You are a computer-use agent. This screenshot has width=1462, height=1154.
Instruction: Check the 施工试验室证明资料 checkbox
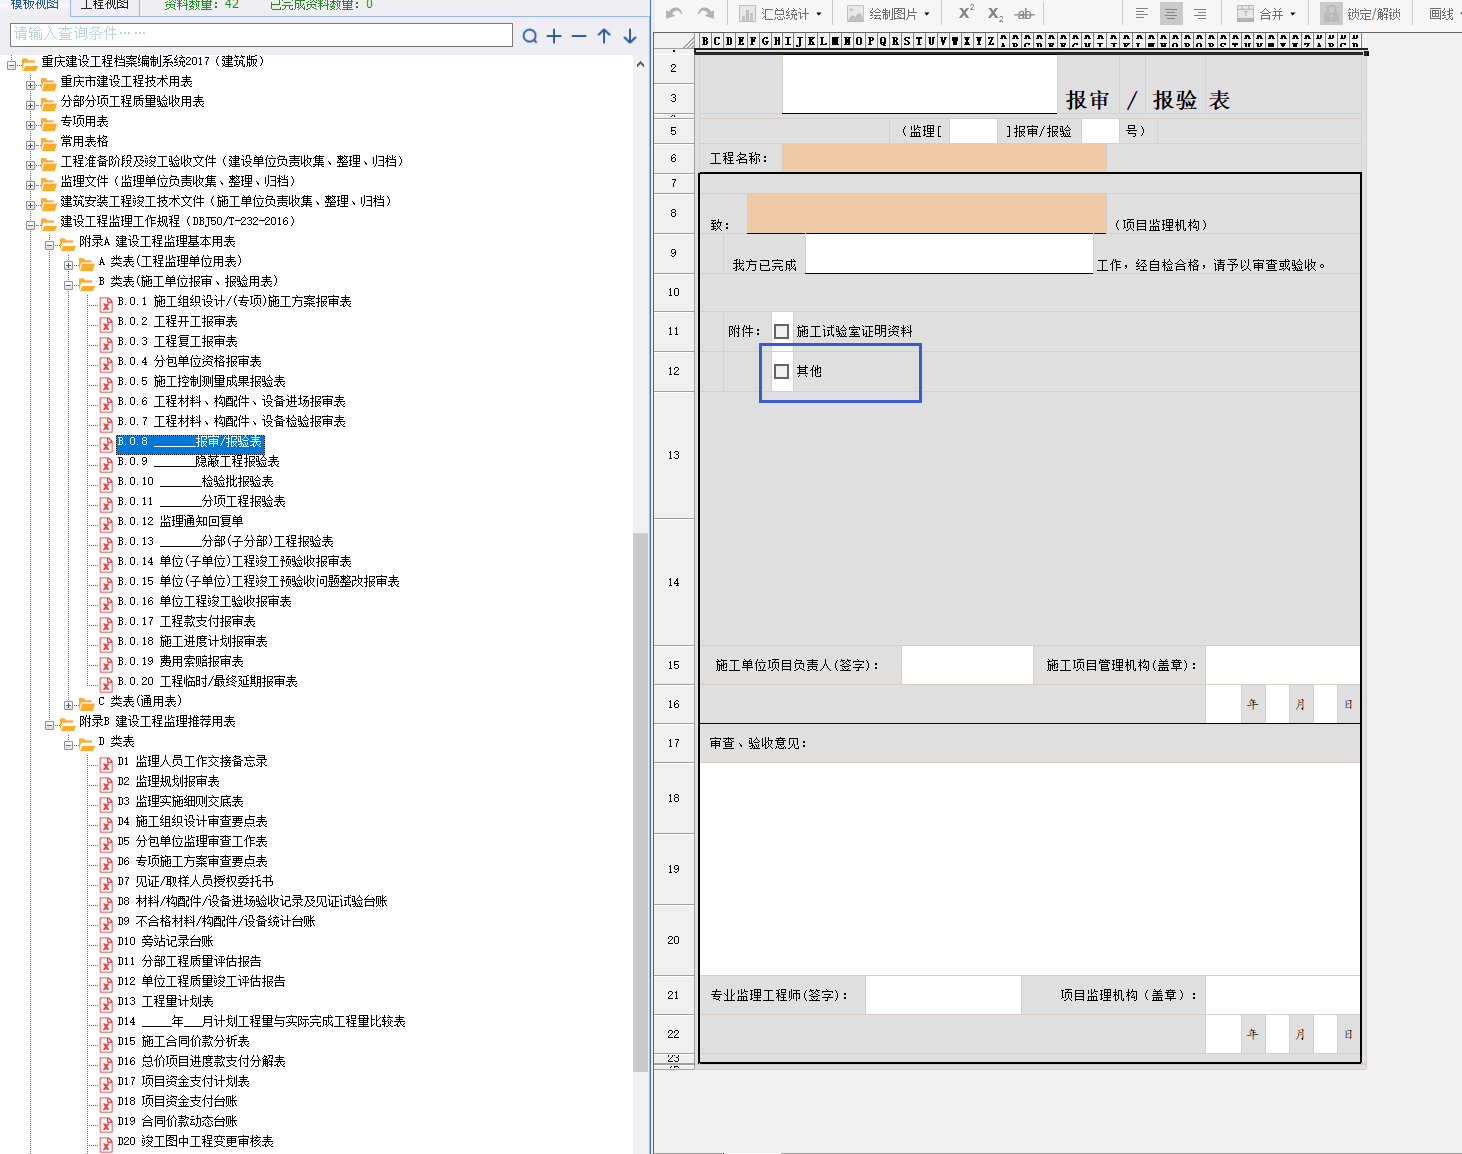782,331
